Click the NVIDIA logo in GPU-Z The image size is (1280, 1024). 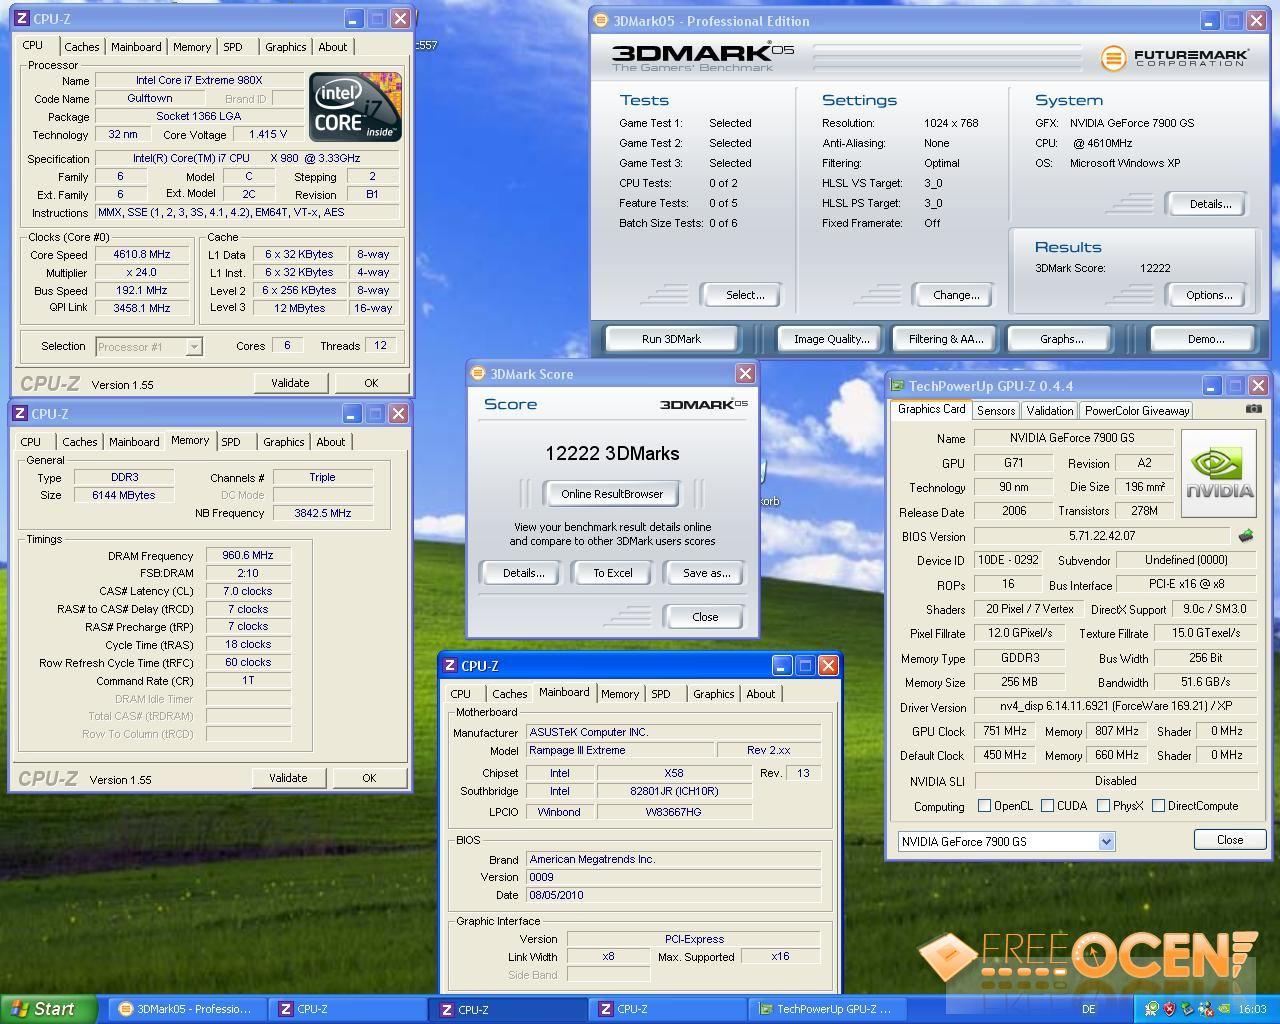click(x=1219, y=474)
